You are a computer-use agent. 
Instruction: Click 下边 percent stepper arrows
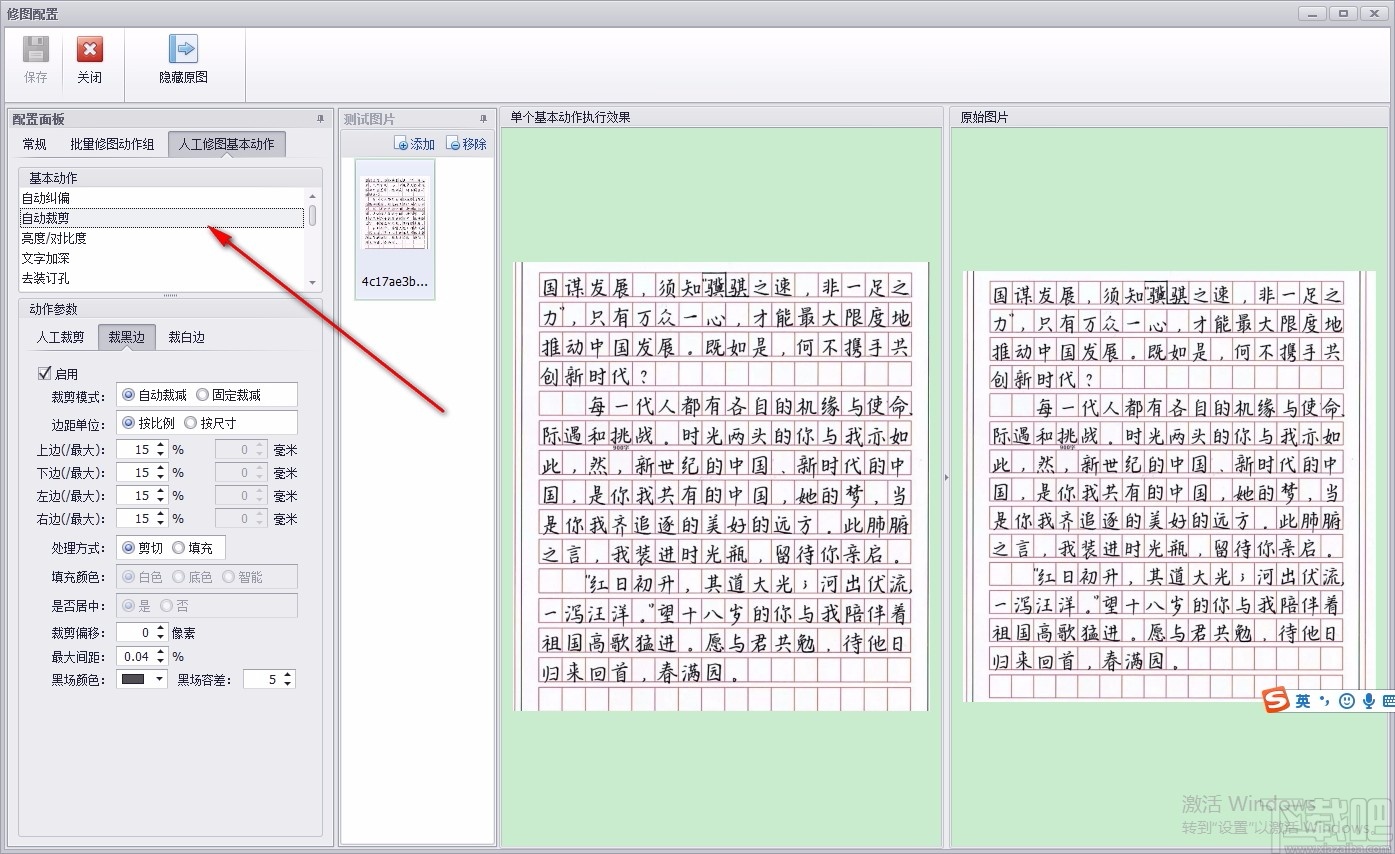tap(161, 473)
